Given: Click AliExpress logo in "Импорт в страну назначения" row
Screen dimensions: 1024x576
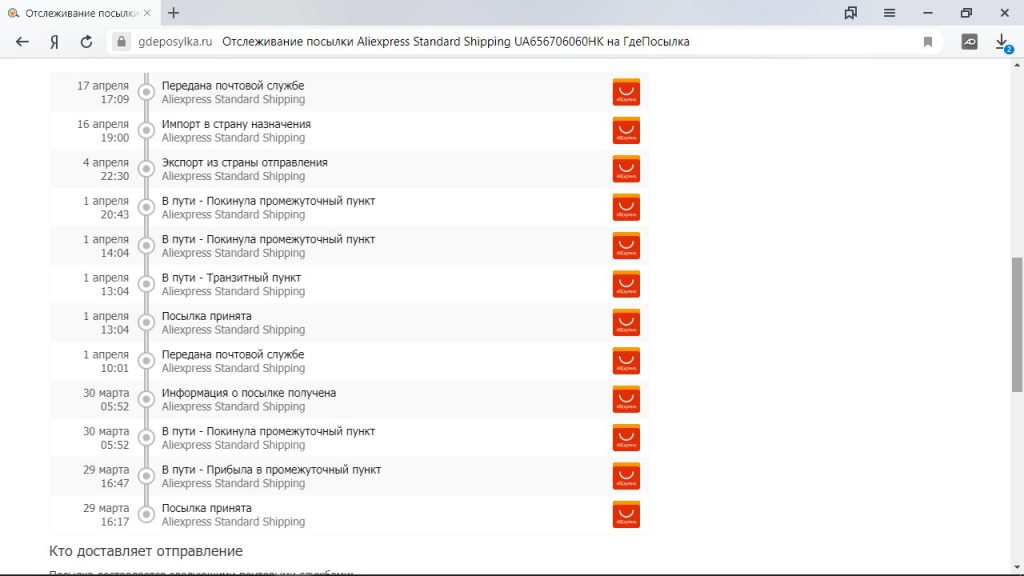Looking at the screenshot, I should click(x=626, y=131).
